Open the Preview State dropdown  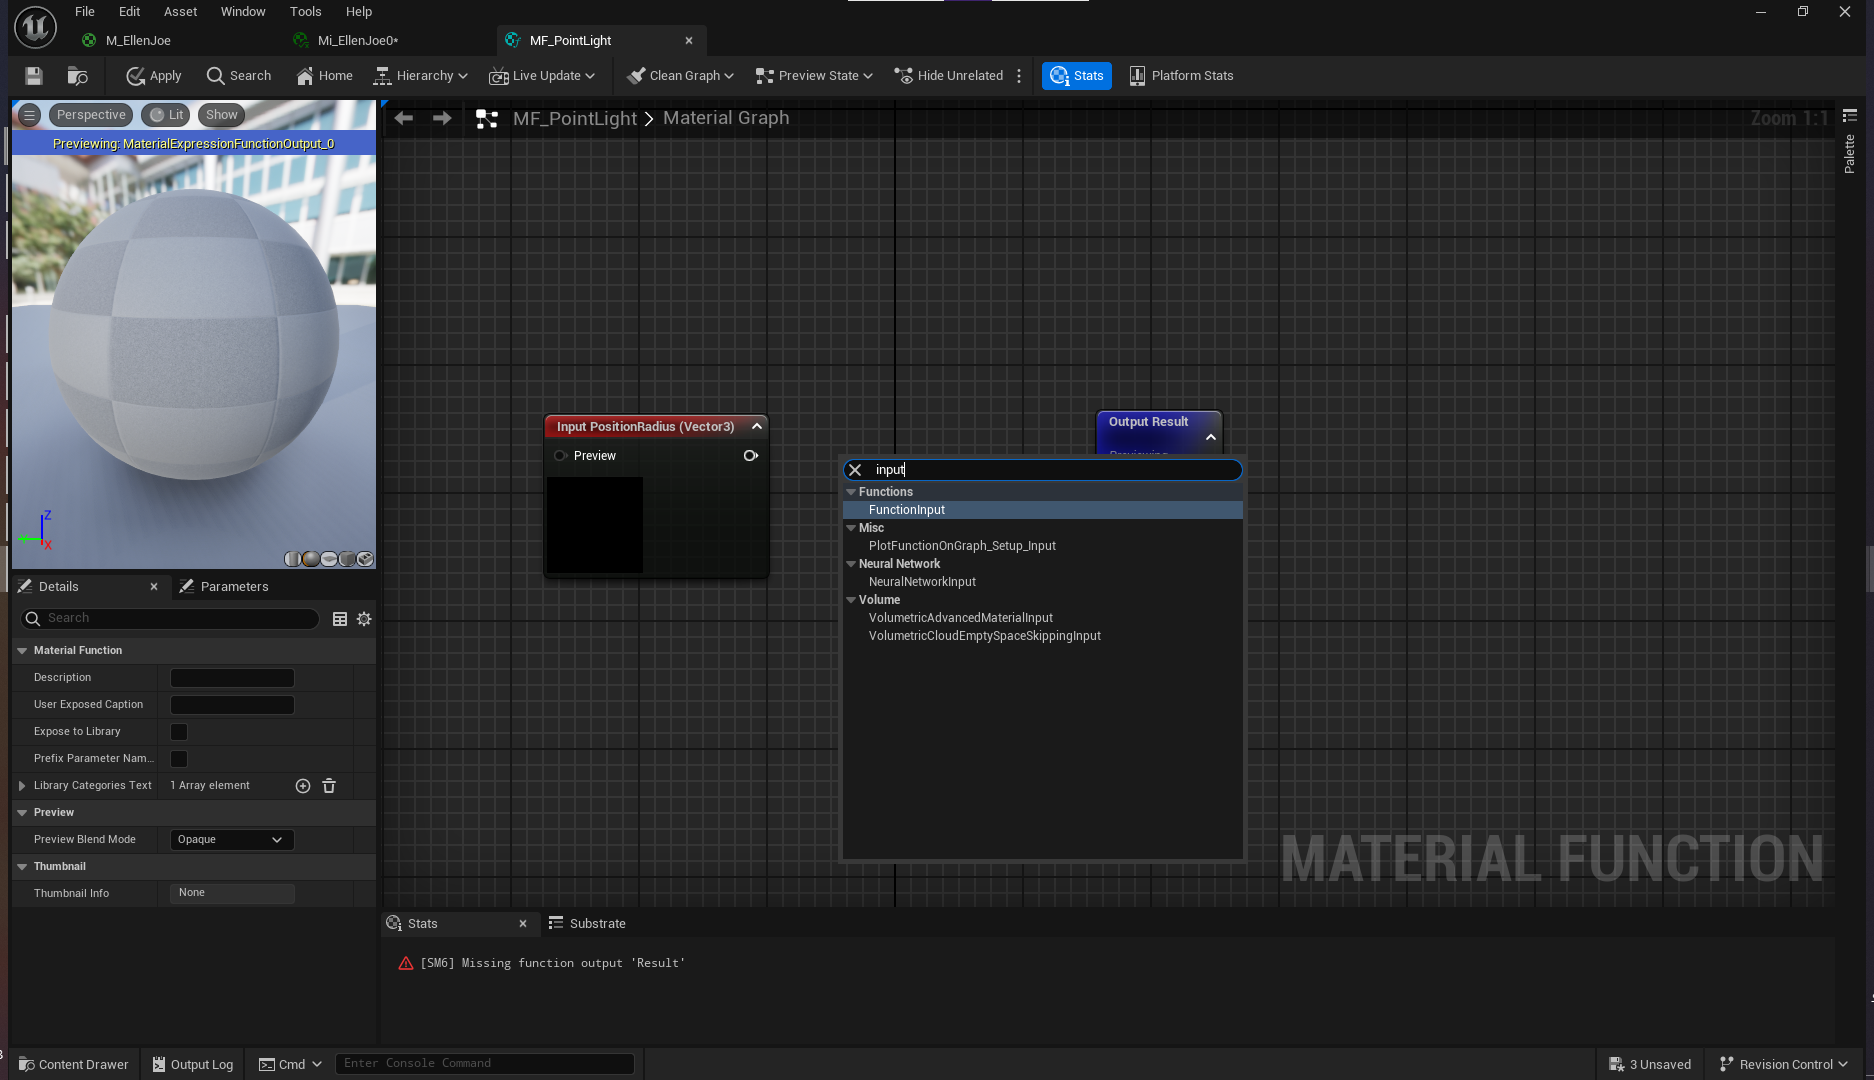[x=814, y=76]
